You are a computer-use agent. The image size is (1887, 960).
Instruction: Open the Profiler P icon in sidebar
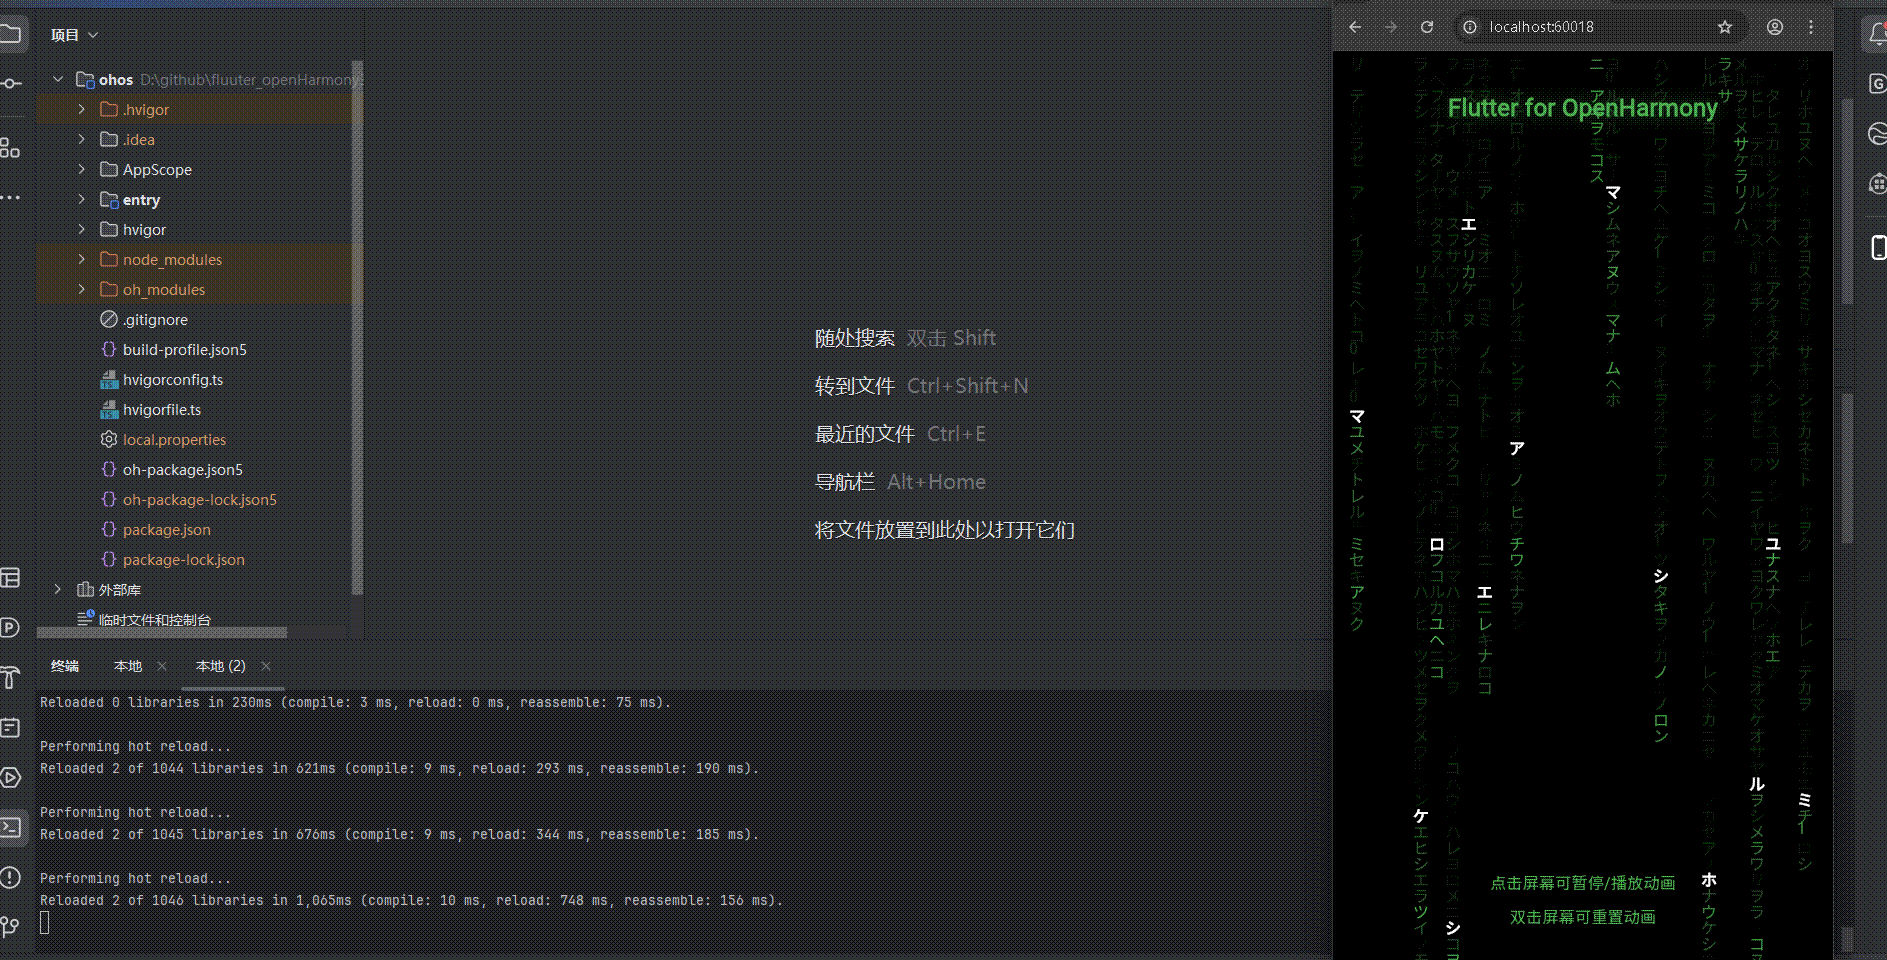(x=10, y=627)
